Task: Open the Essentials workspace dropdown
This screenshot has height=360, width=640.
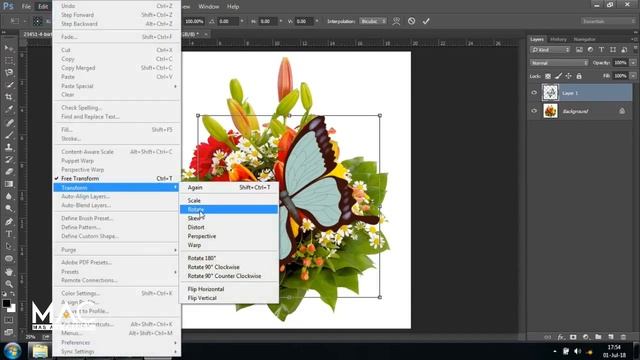Action: pos(608,21)
